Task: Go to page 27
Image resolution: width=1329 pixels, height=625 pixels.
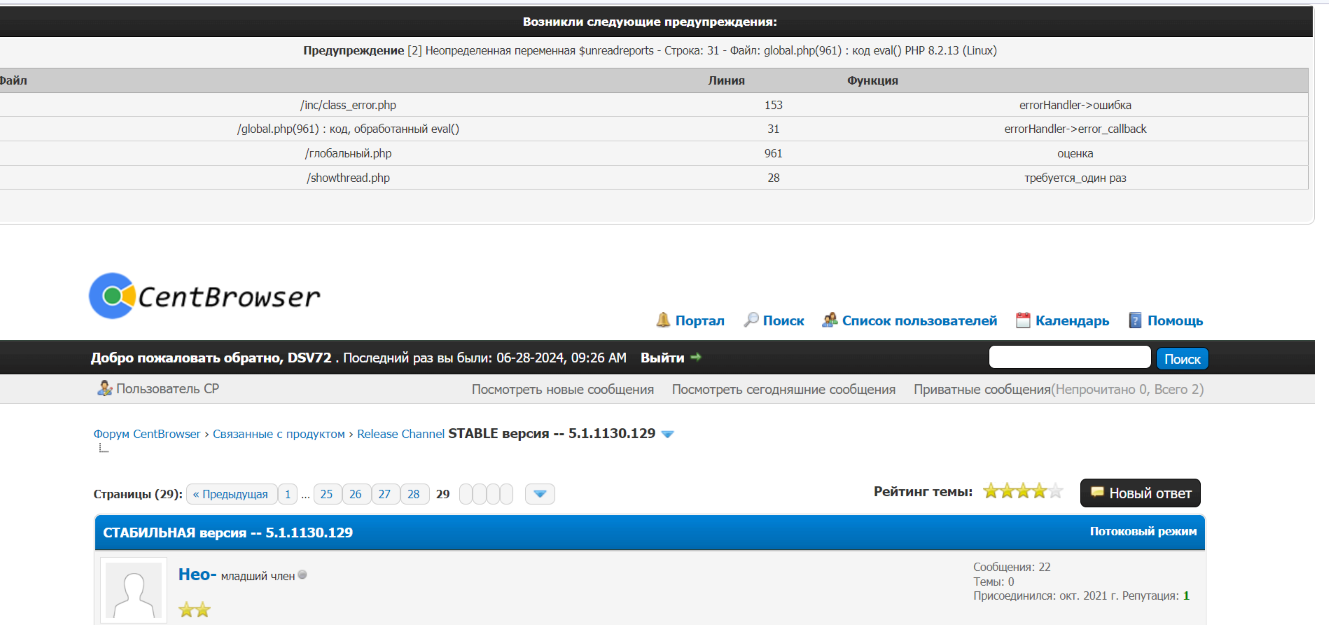Action: (385, 494)
